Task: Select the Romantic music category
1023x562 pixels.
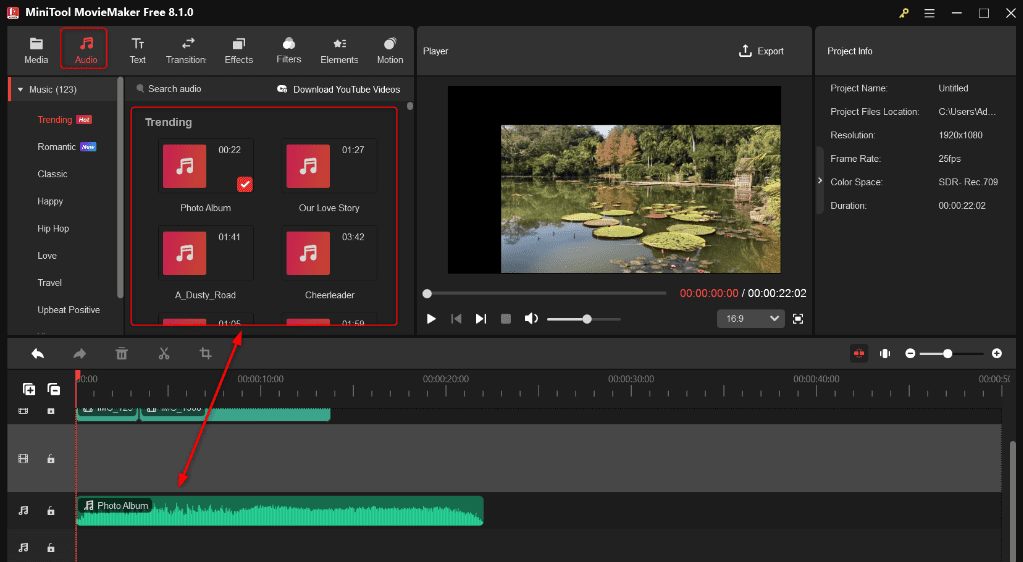Action: click(x=57, y=147)
